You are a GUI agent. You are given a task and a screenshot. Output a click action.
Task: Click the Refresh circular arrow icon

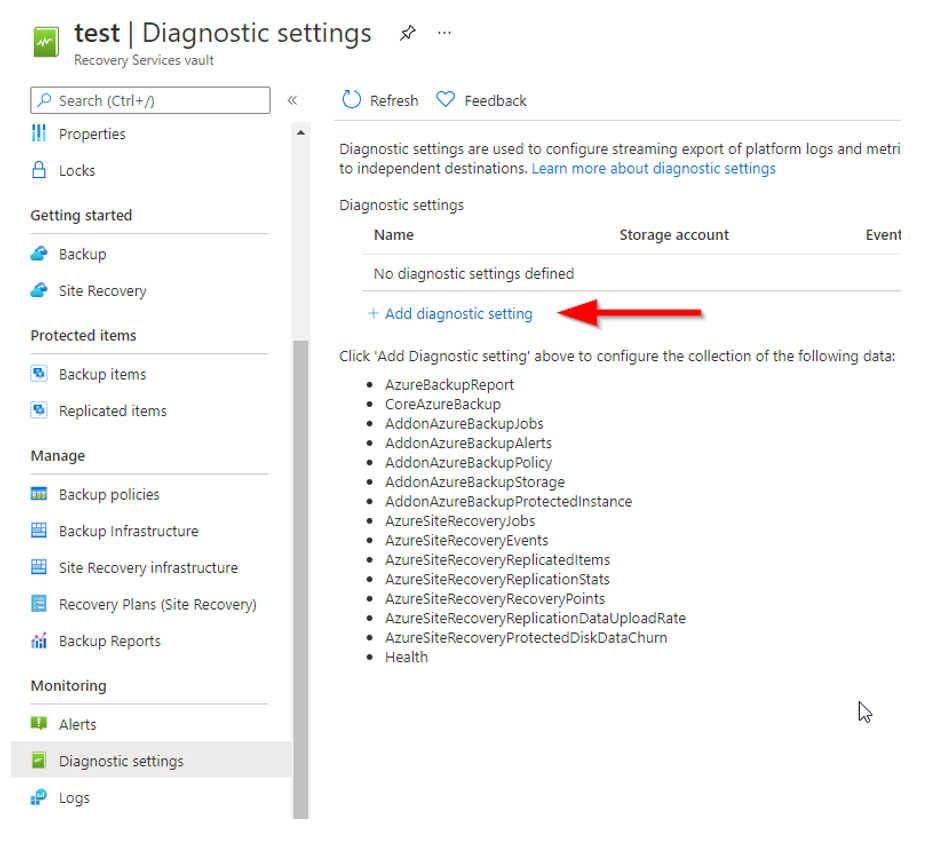(x=351, y=100)
